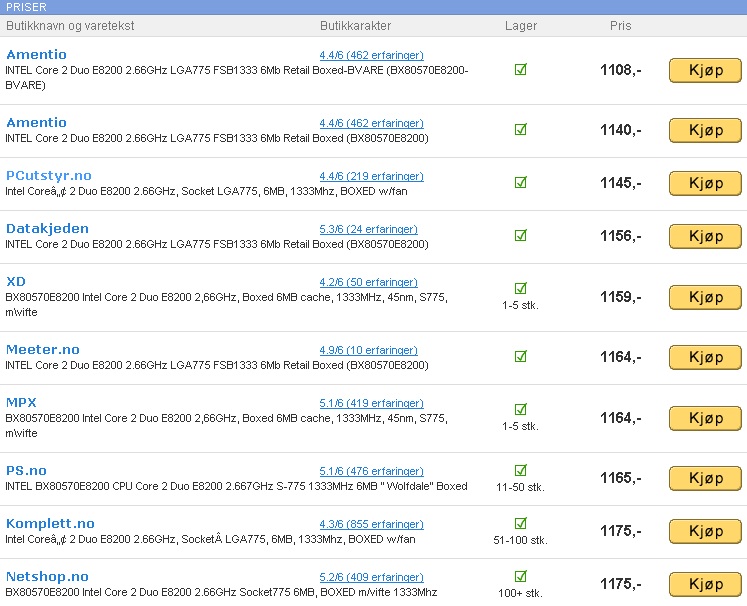View Amentio rating 4.4/6 in the 1108,- row
The width and height of the screenshot is (747, 606).
372,55
